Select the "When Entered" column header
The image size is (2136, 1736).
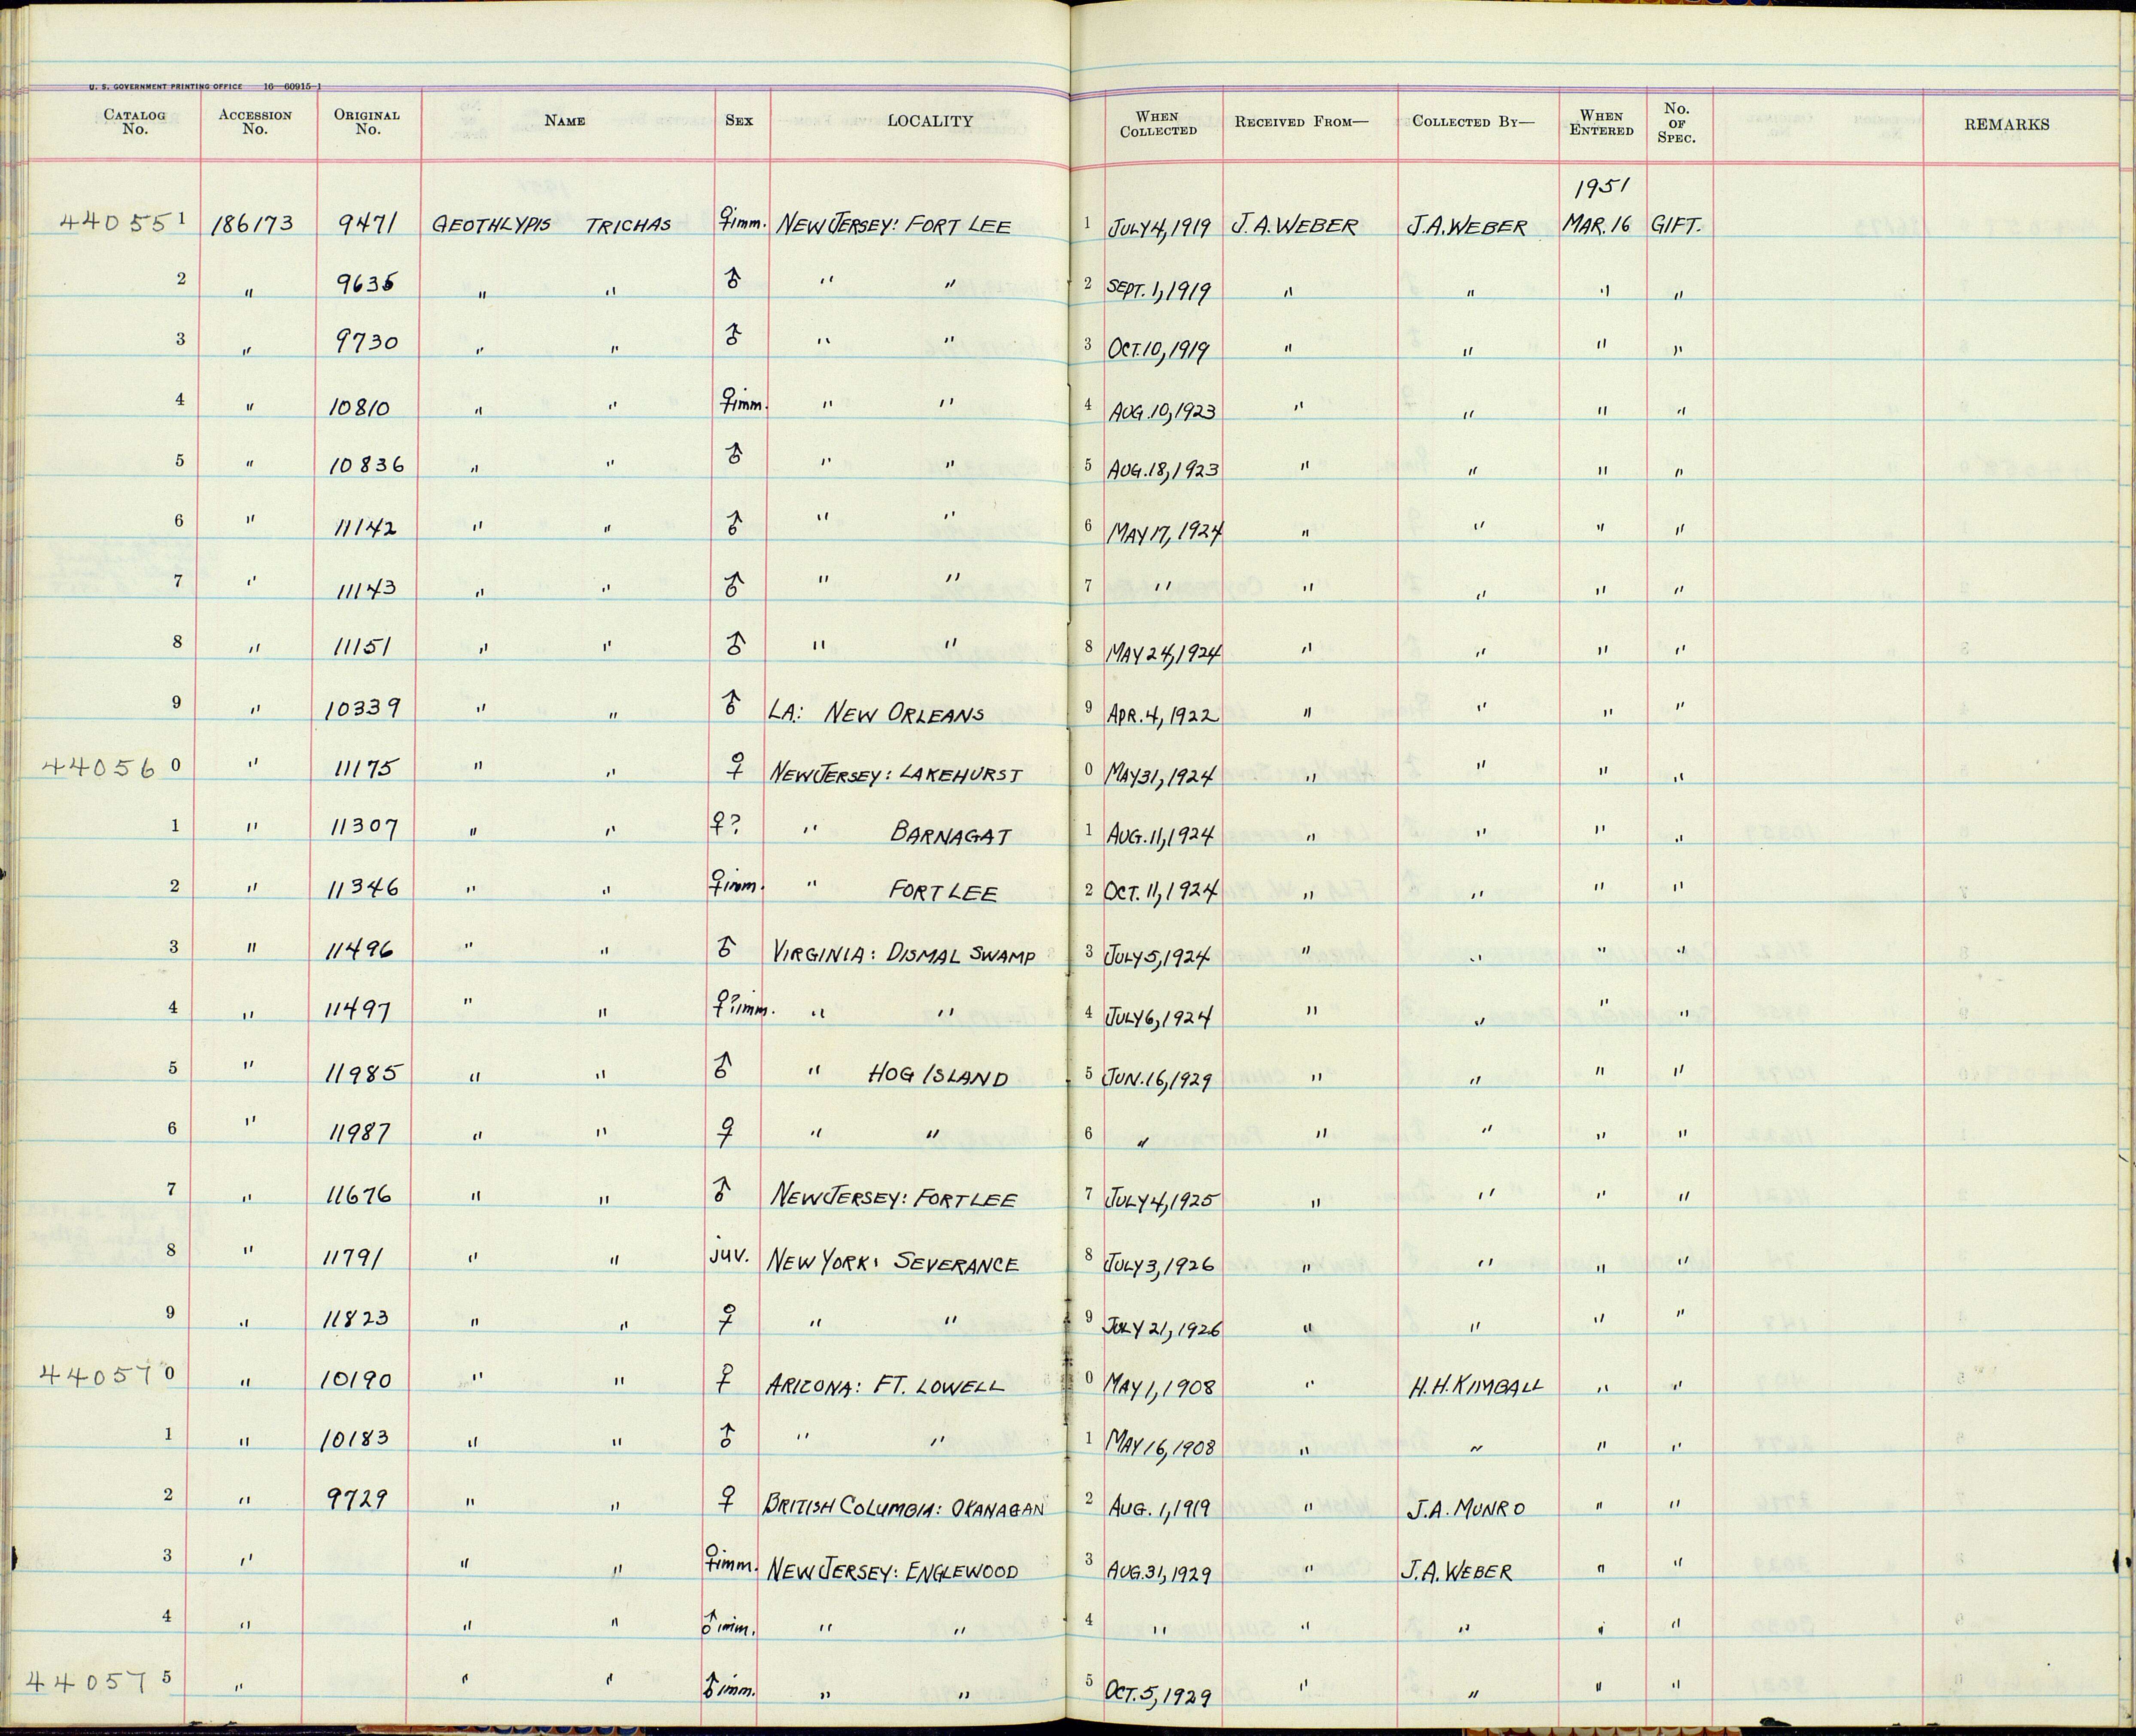point(1601,123)
